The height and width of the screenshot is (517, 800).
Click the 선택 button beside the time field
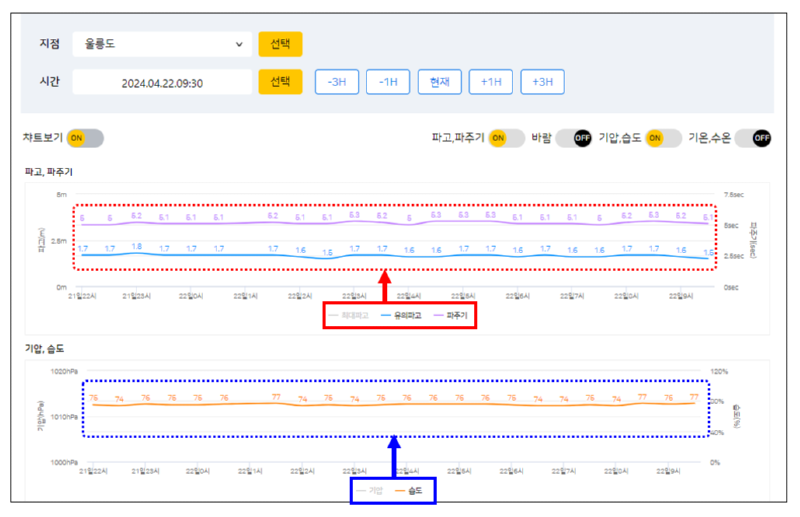pos(280,82)
